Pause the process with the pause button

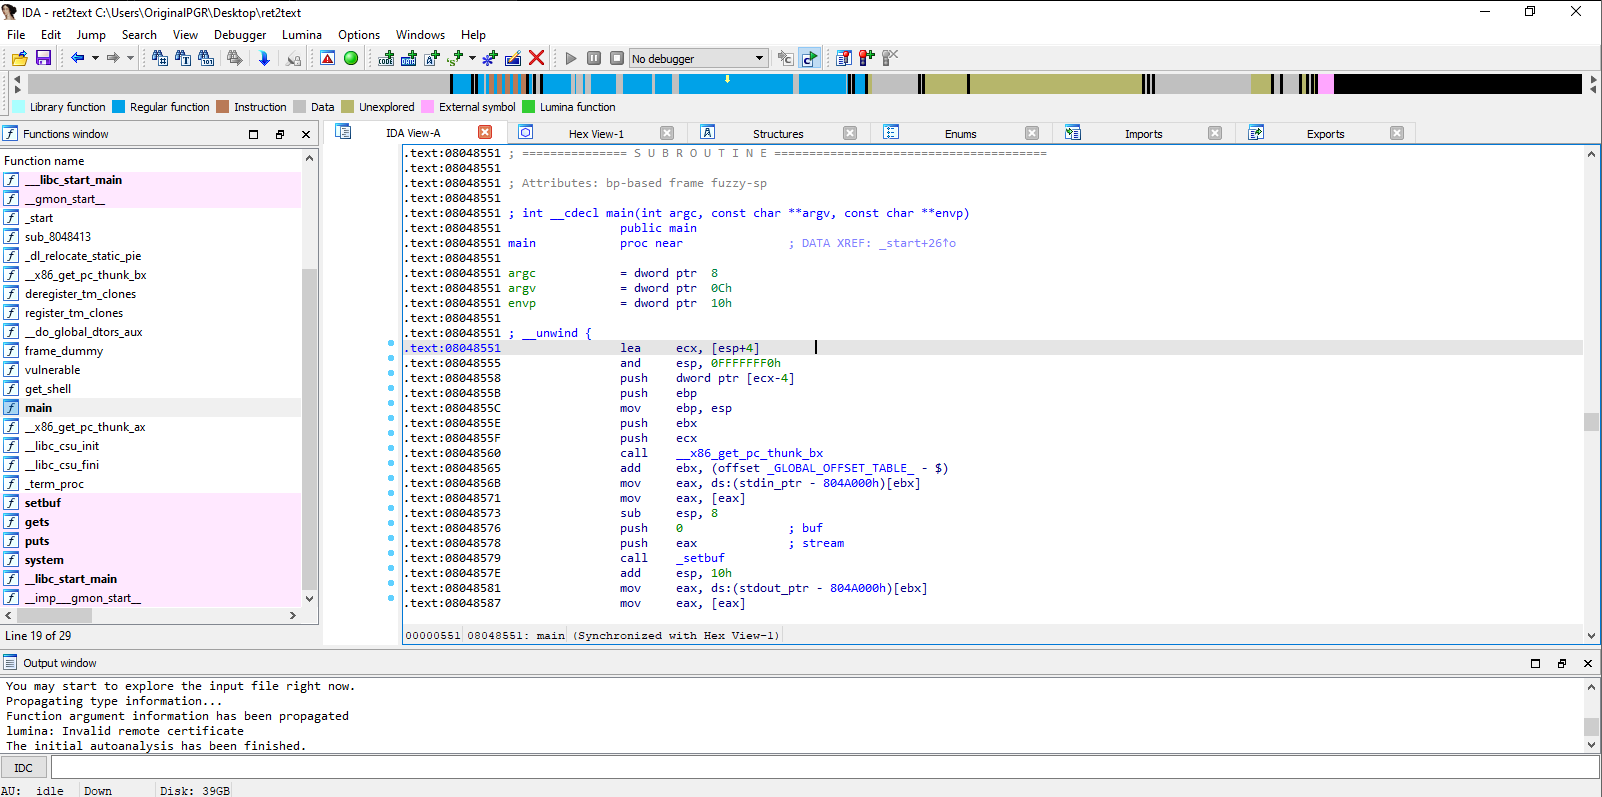[x=594, y=58]
